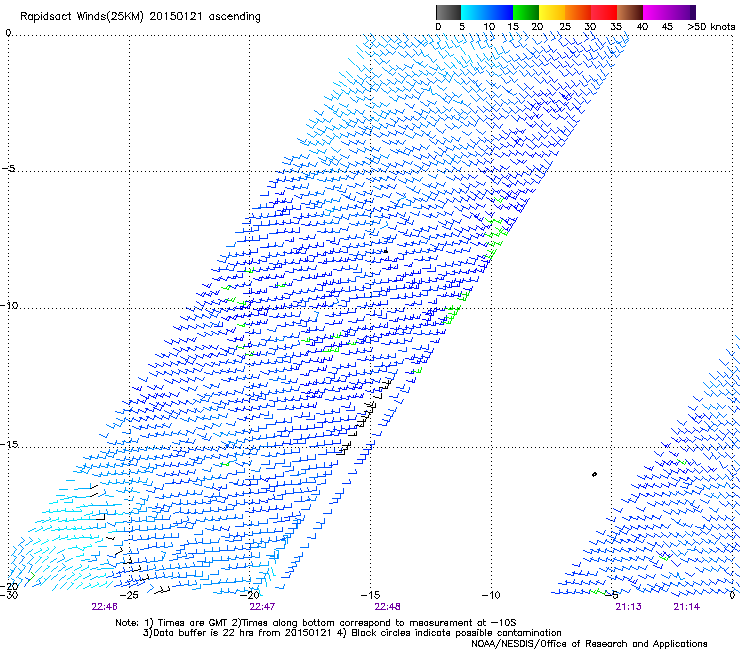
Task: Select the red 30-35 knots legend swatch
Action: coord(604,12)
